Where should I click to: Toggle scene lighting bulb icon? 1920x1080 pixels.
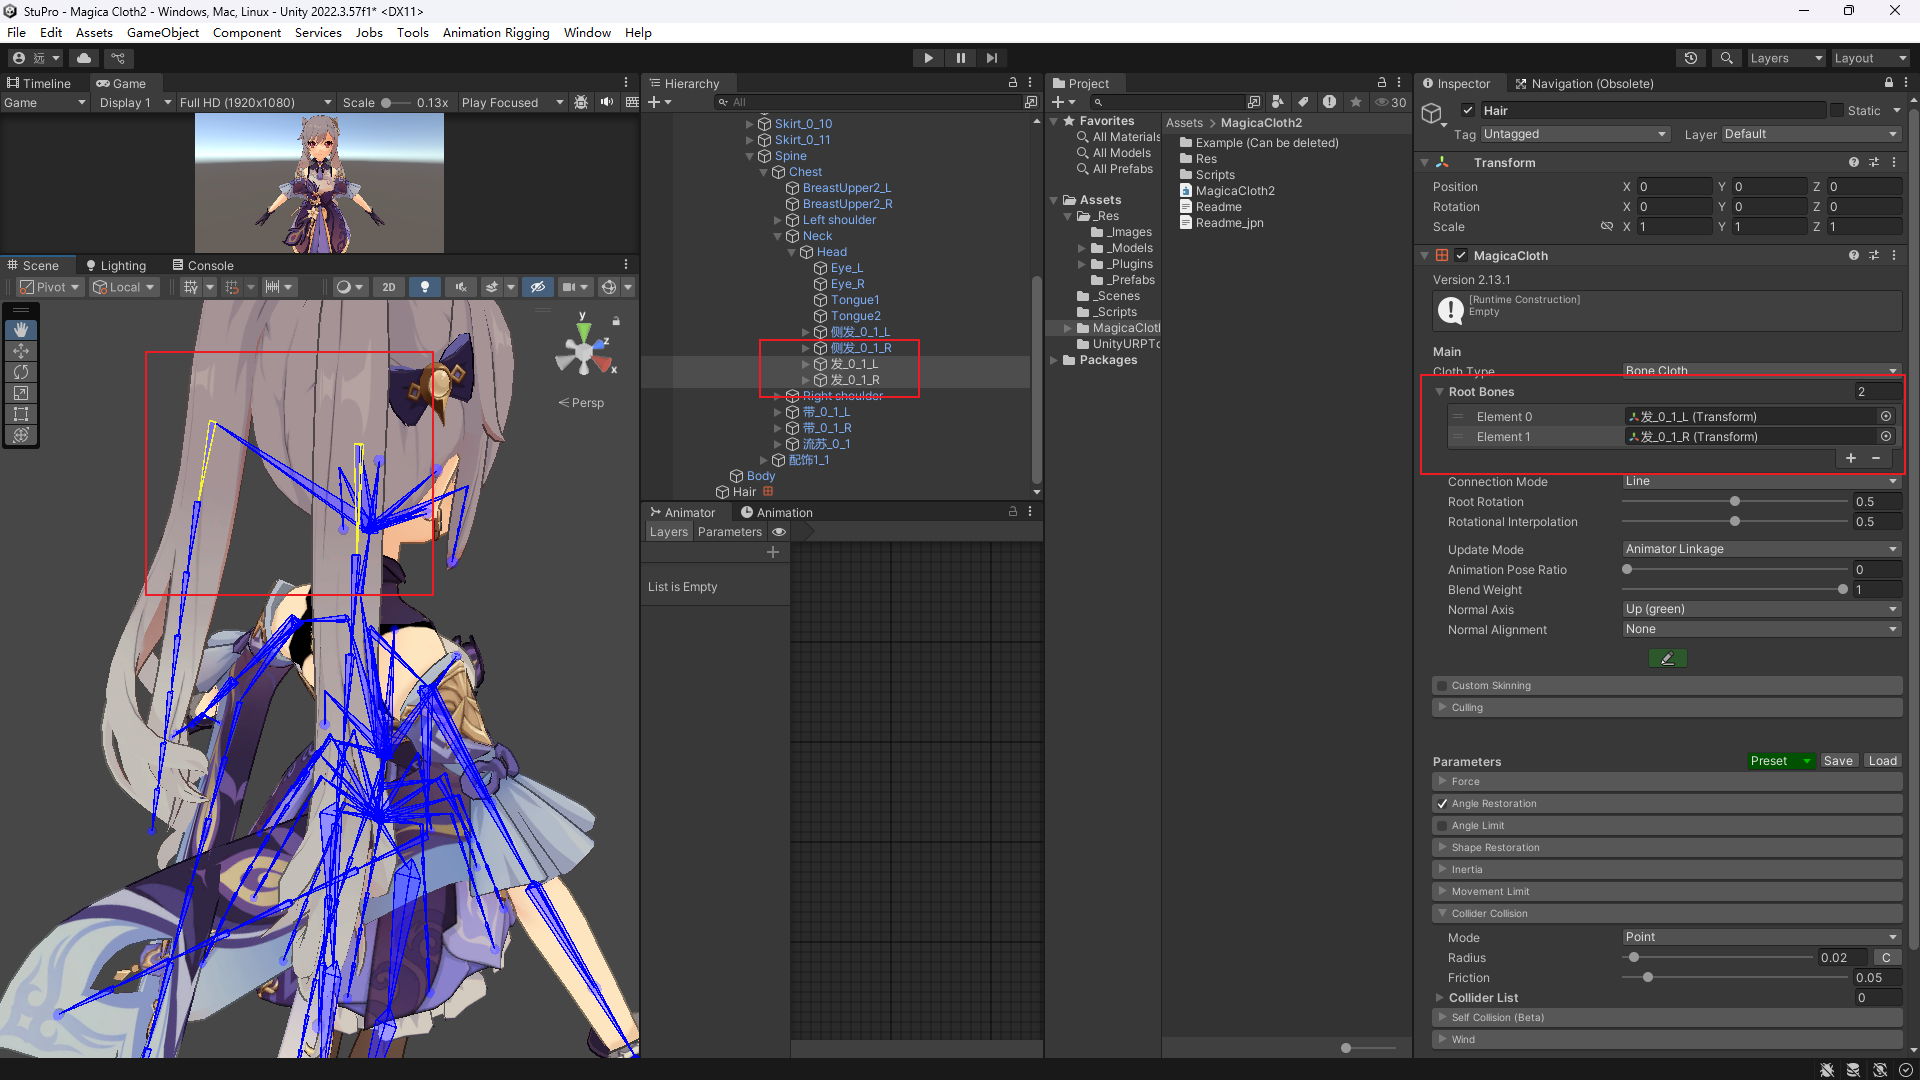(x=425, y=287)
